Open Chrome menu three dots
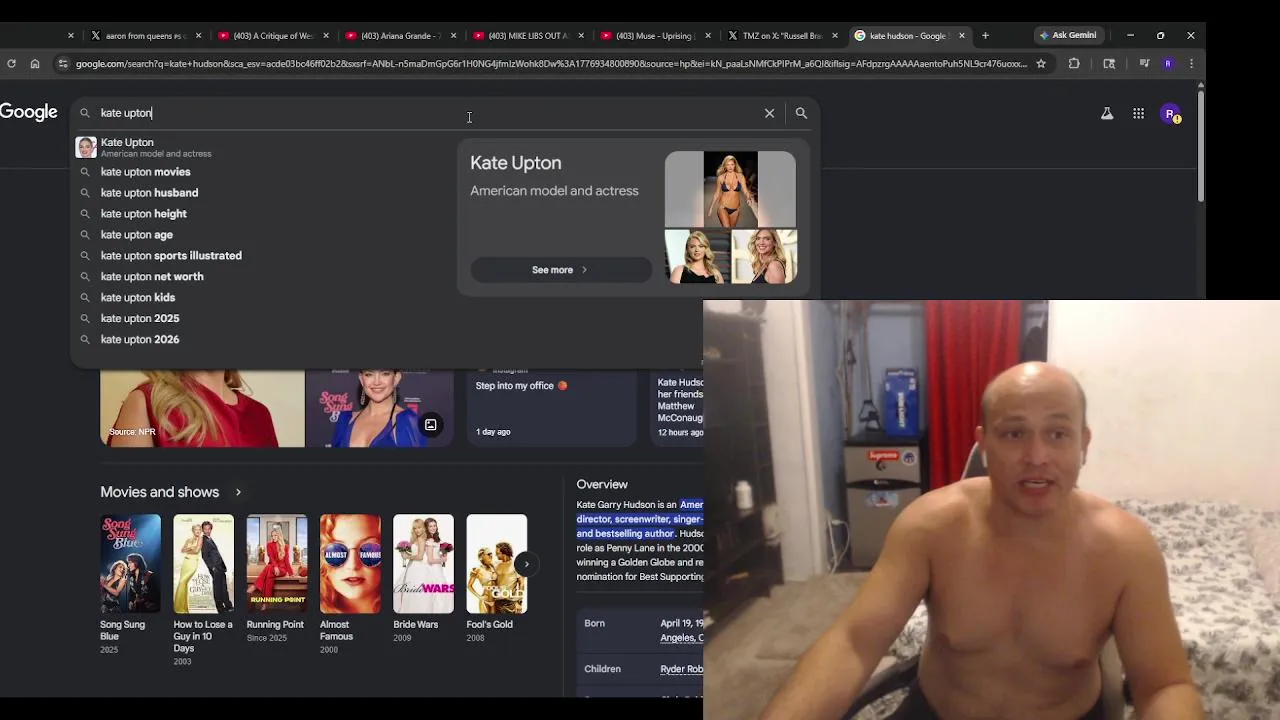This screenshot has height=720, width=1280. point(1191,63)
